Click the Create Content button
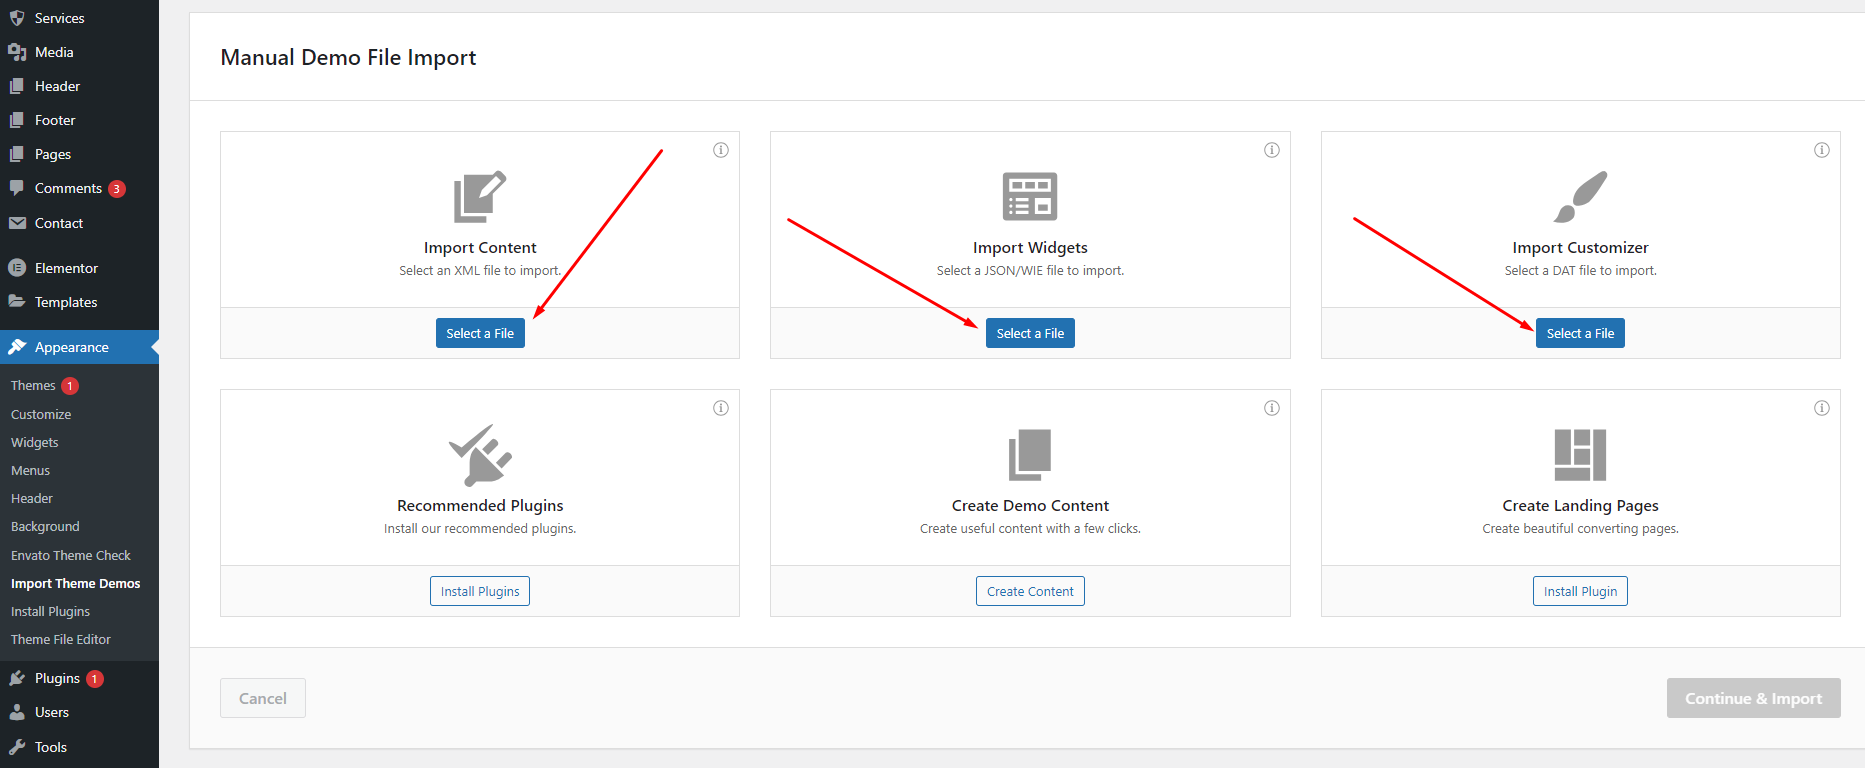This screenshot has width=1865, height=768. [x=1030, y=591]
